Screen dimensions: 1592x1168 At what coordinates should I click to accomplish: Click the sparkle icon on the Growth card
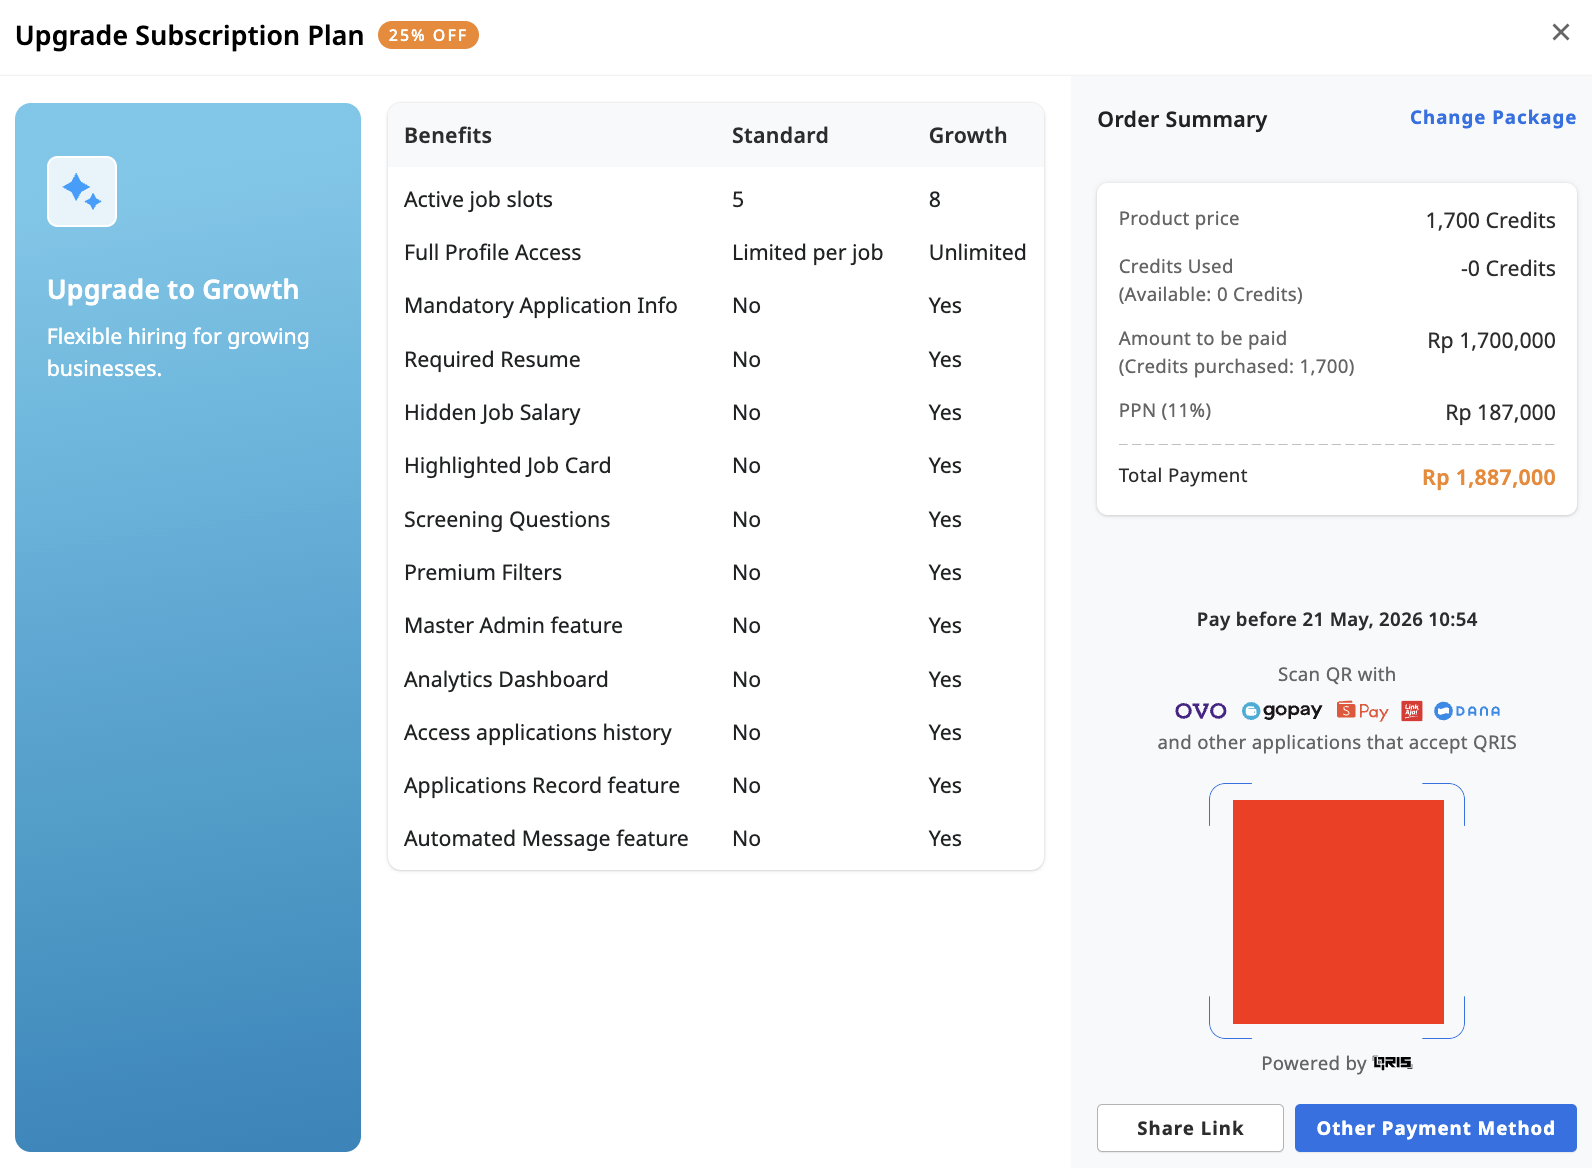pos(82,191)
